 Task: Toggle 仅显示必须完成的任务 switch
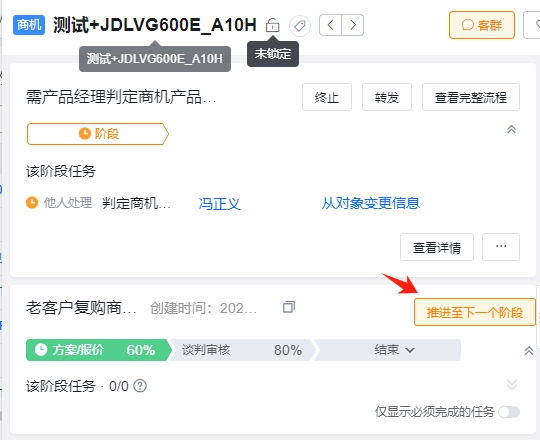(x=509, y=412)
